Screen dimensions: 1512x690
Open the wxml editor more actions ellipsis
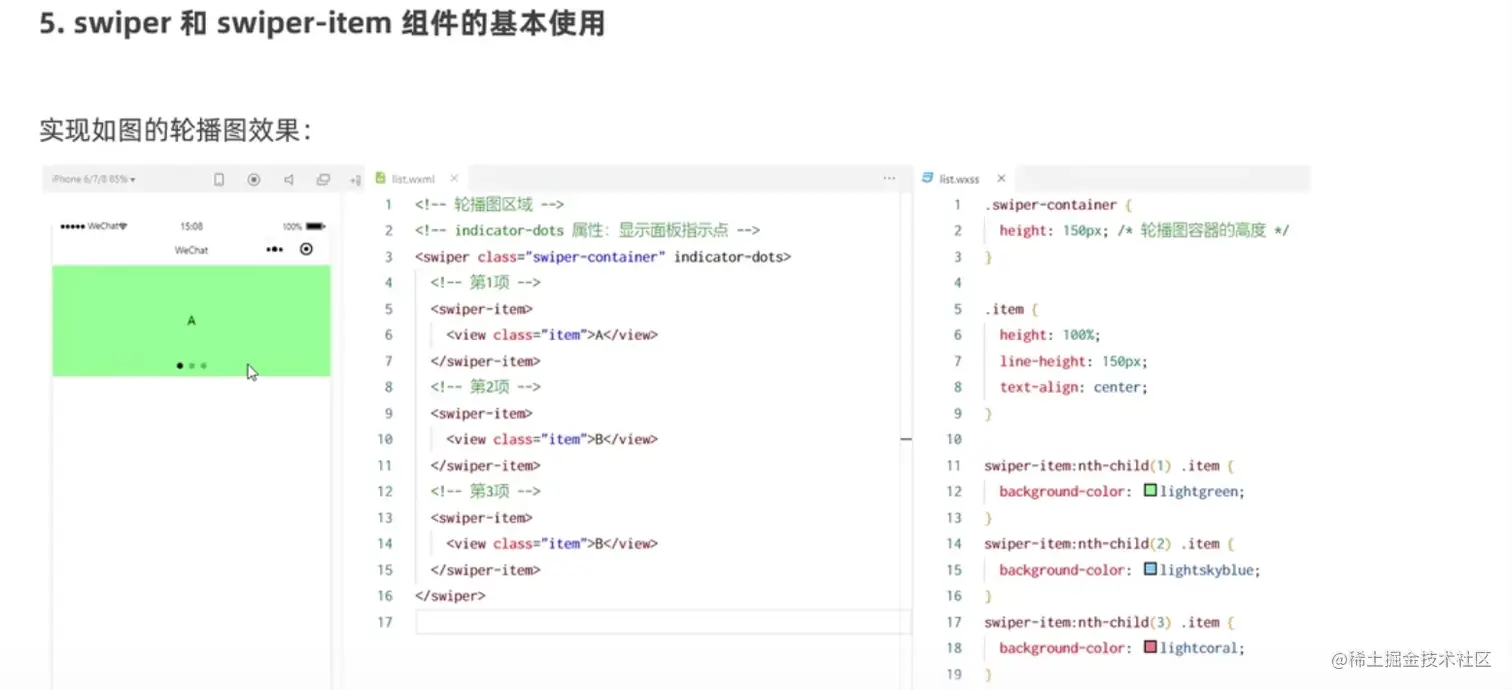click(x=889, y=179)
